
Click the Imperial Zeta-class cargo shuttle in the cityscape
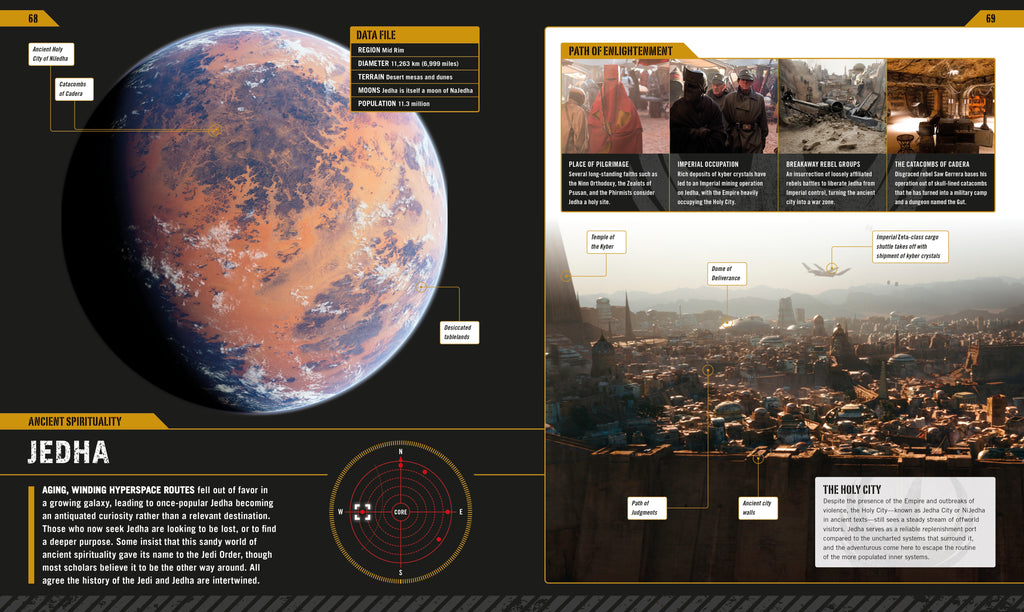[830, 268]
